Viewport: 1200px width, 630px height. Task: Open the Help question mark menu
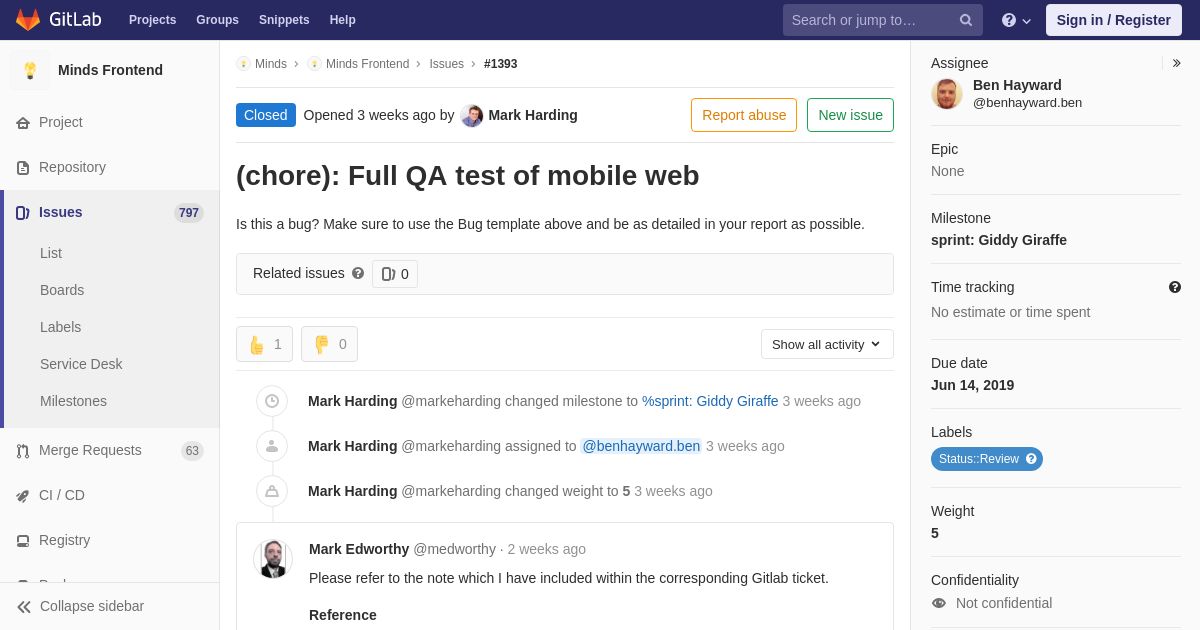1016,20
